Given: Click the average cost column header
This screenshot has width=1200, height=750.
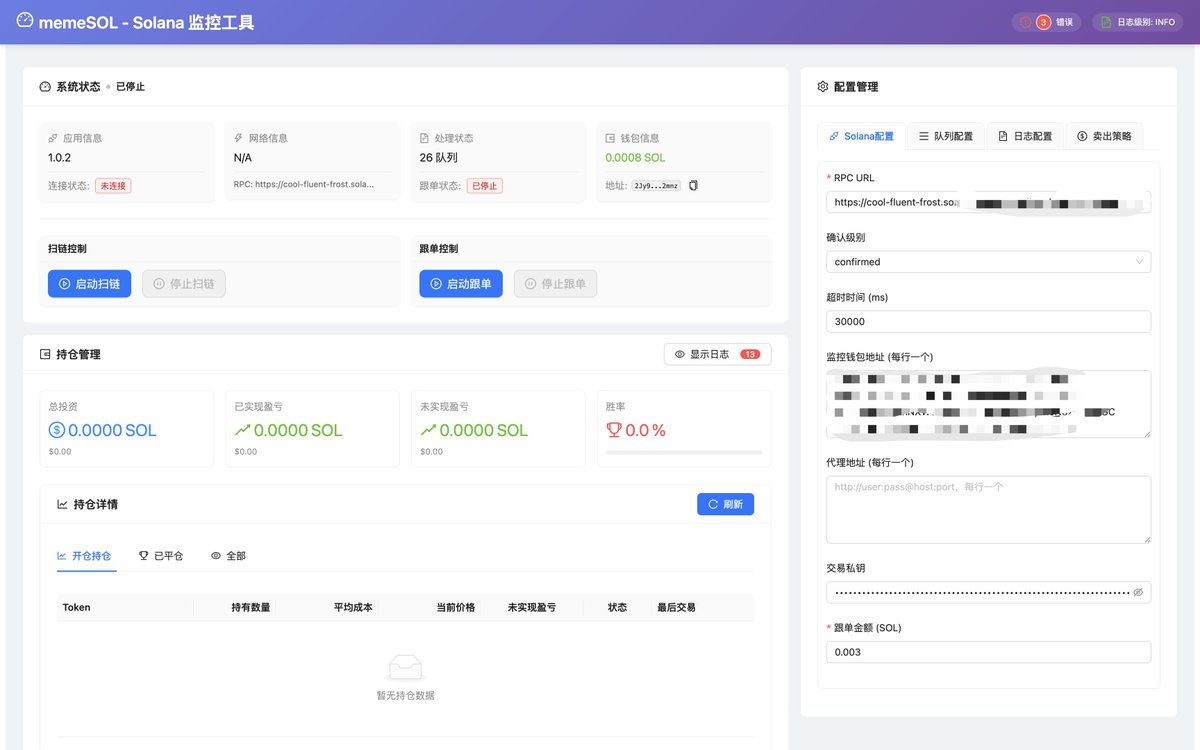Looking at the screenshot, I should click(353, 607).
